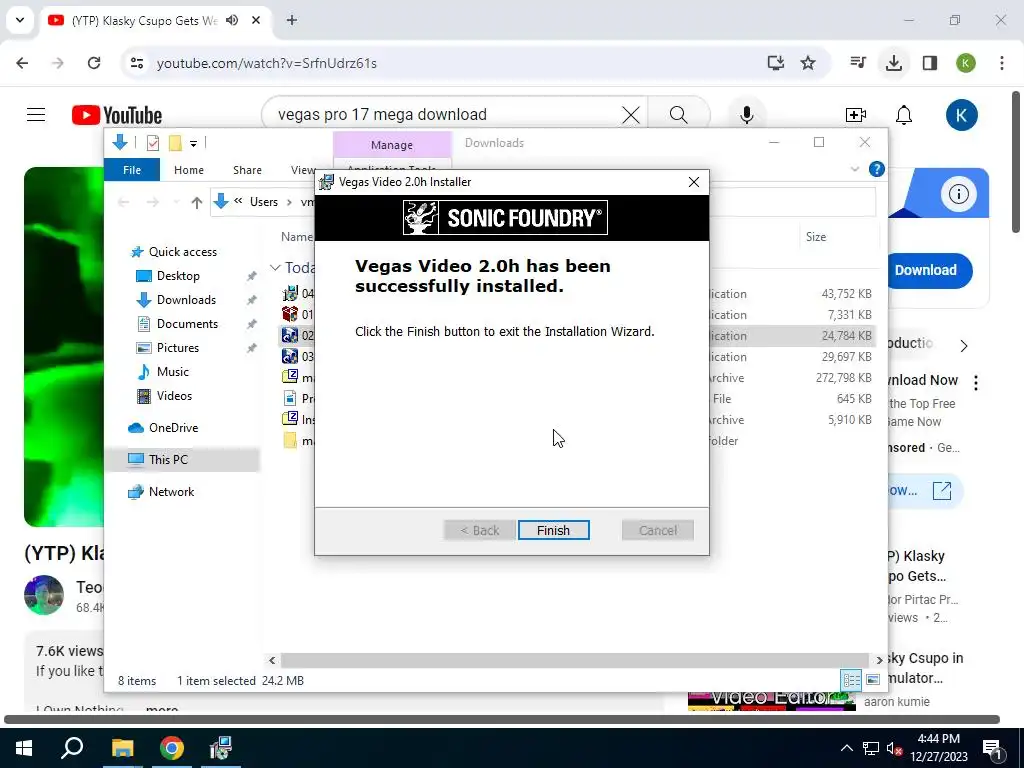1024x768 pixels.
Task: Open File menu in File Explorer
Action: (132, 170)
